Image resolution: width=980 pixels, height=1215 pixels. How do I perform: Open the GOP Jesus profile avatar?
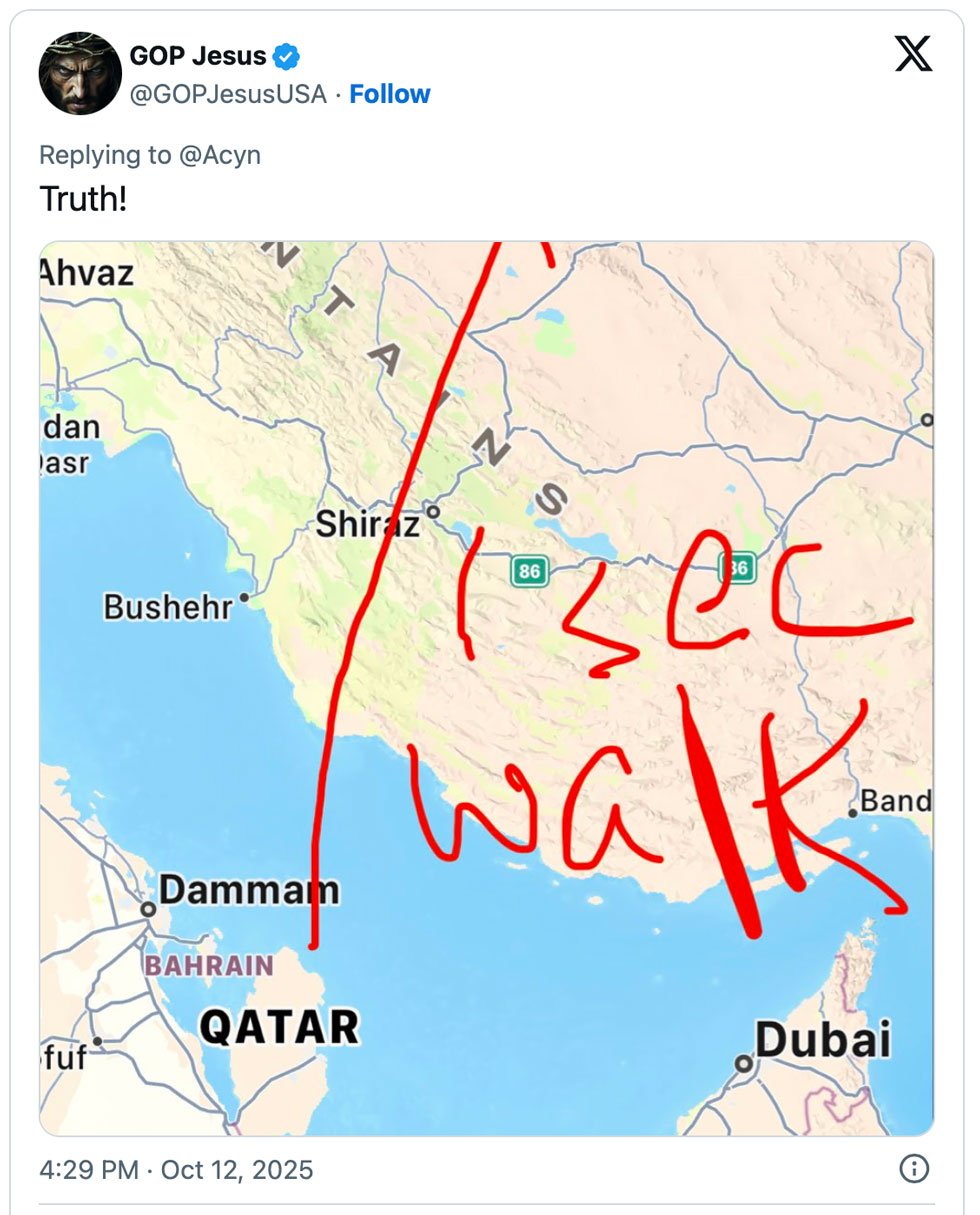(x=80, y=74)
